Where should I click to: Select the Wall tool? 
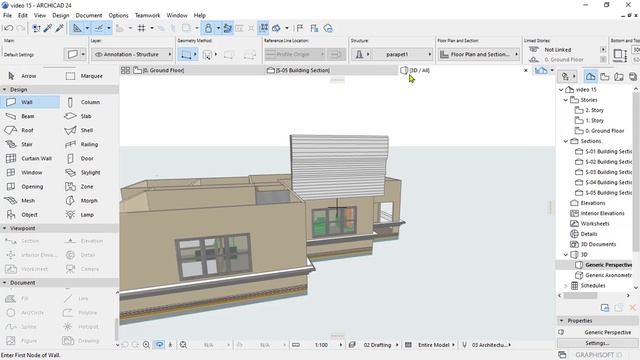[x=29, y=102]
